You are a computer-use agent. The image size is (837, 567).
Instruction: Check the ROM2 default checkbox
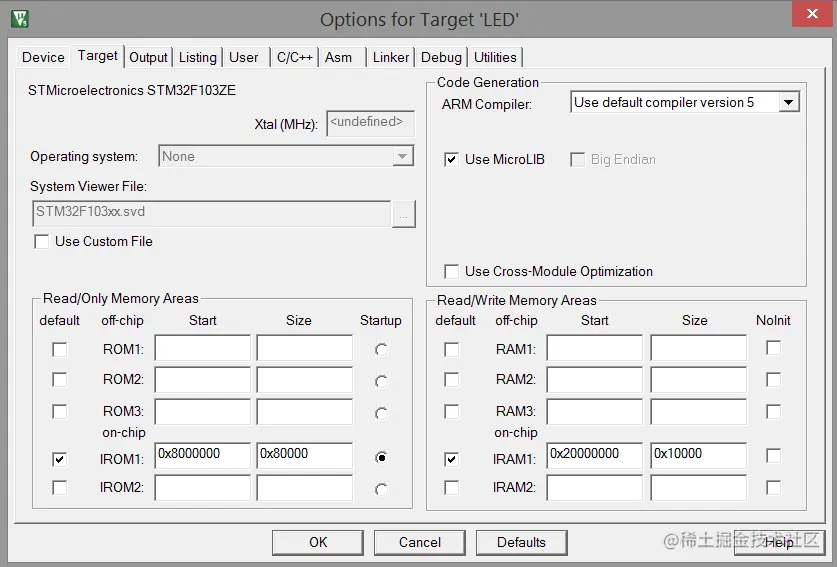click(x=60, y=380)
